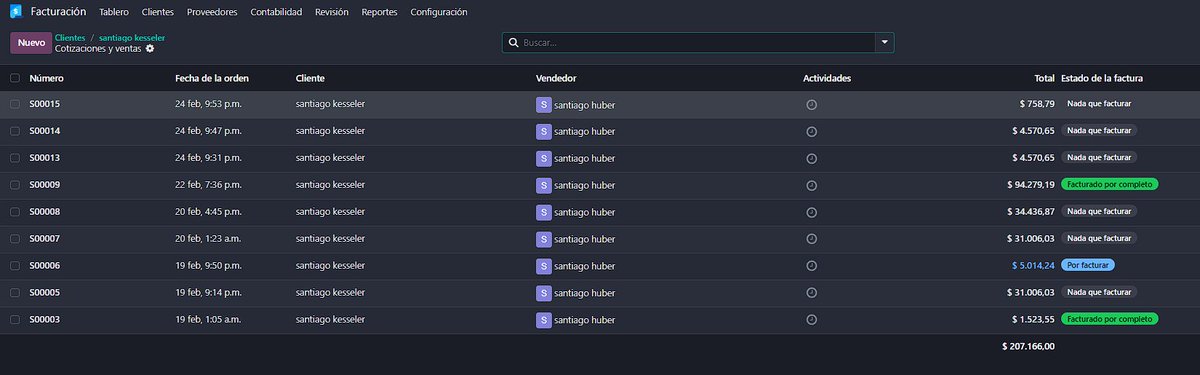
Task: Select the checkbox for order S00005
Action: tap(15, 293)
